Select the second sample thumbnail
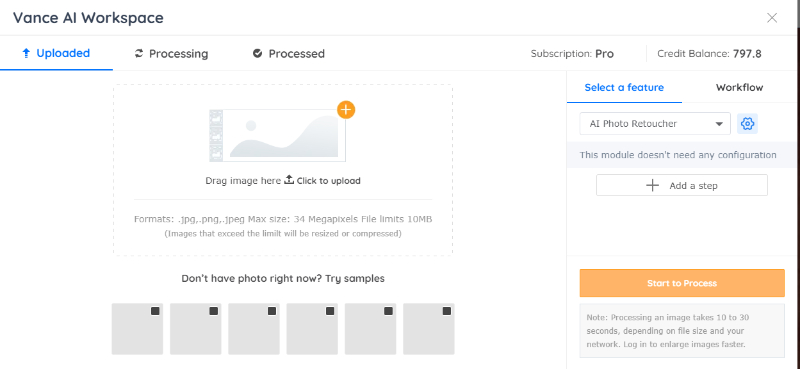 (x=195, y=329)
